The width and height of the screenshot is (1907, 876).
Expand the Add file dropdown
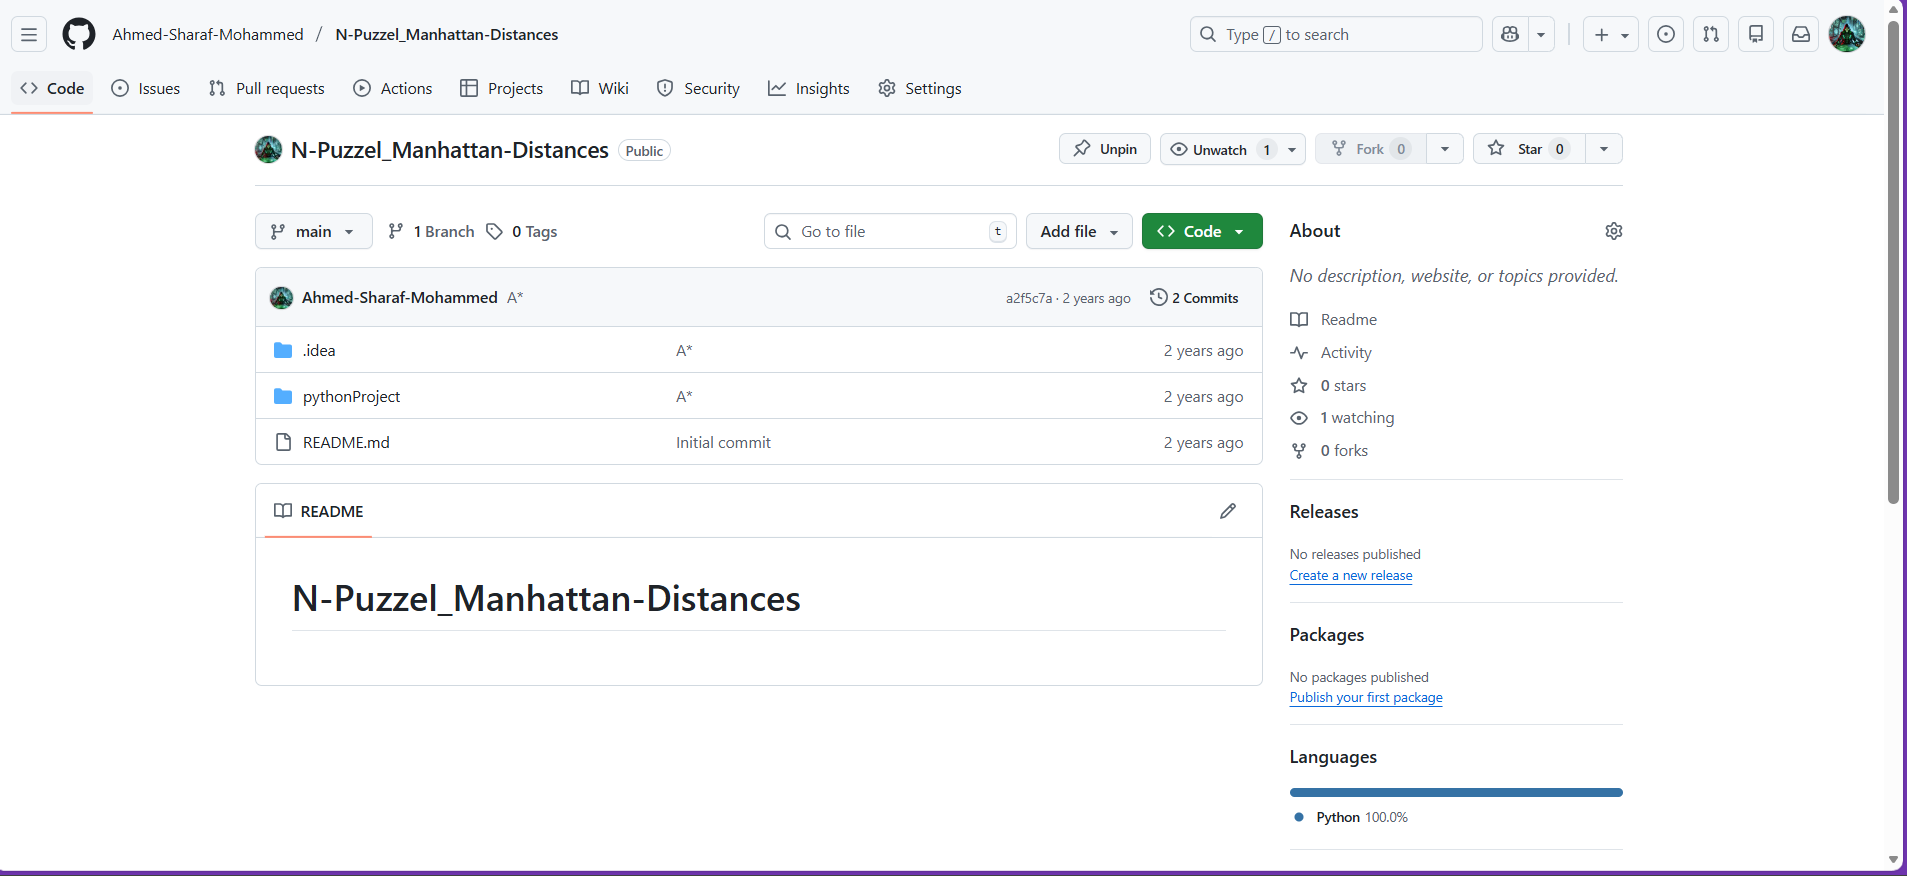(x=1078, y=231)
